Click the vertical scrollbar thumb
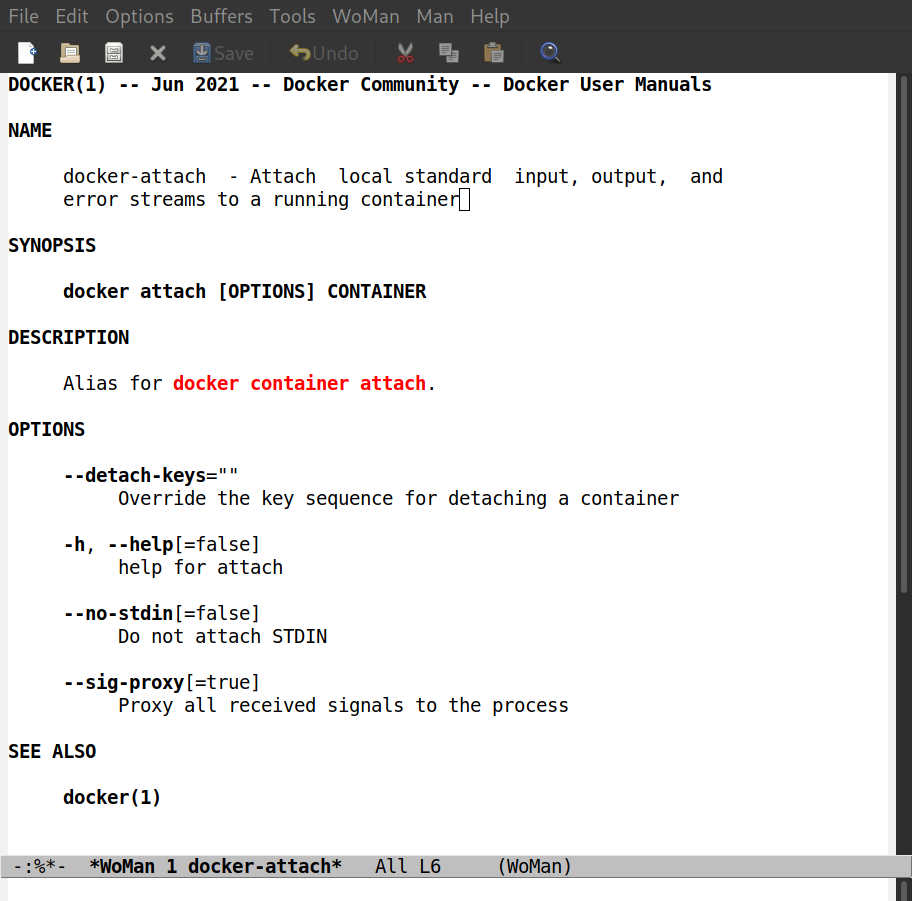The height and width of the screenshot is (901, 912). click(x=904, y=334)
